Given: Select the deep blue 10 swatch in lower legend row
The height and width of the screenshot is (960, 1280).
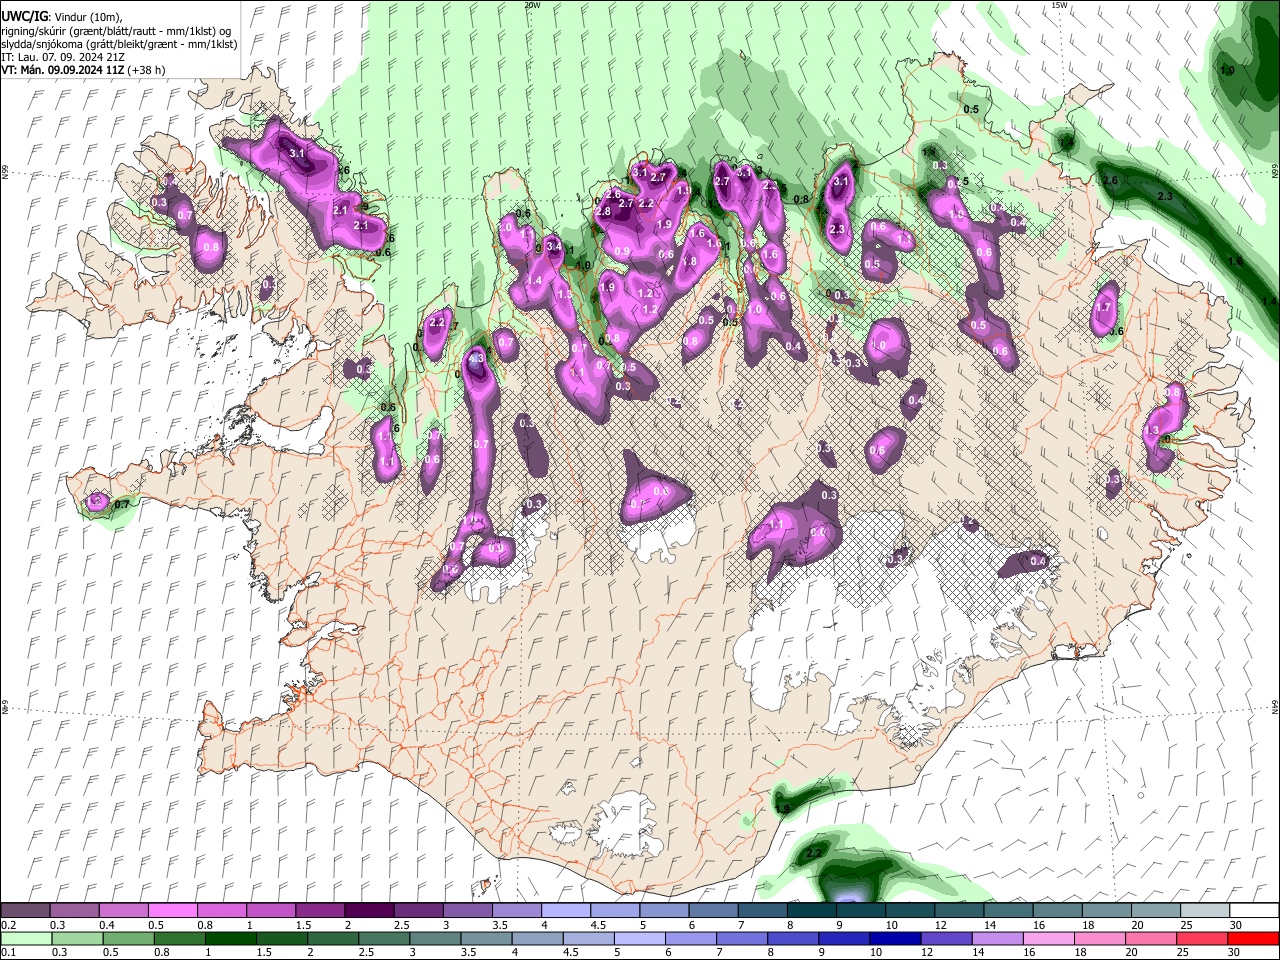Looking at the screenshot, I should click(895, 938).
